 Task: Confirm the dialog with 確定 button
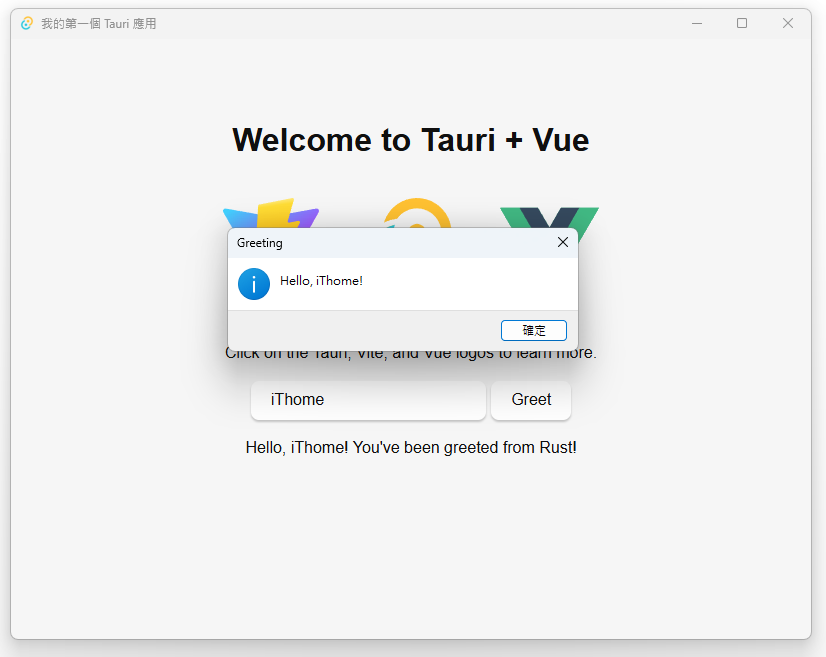coord(534,330)
